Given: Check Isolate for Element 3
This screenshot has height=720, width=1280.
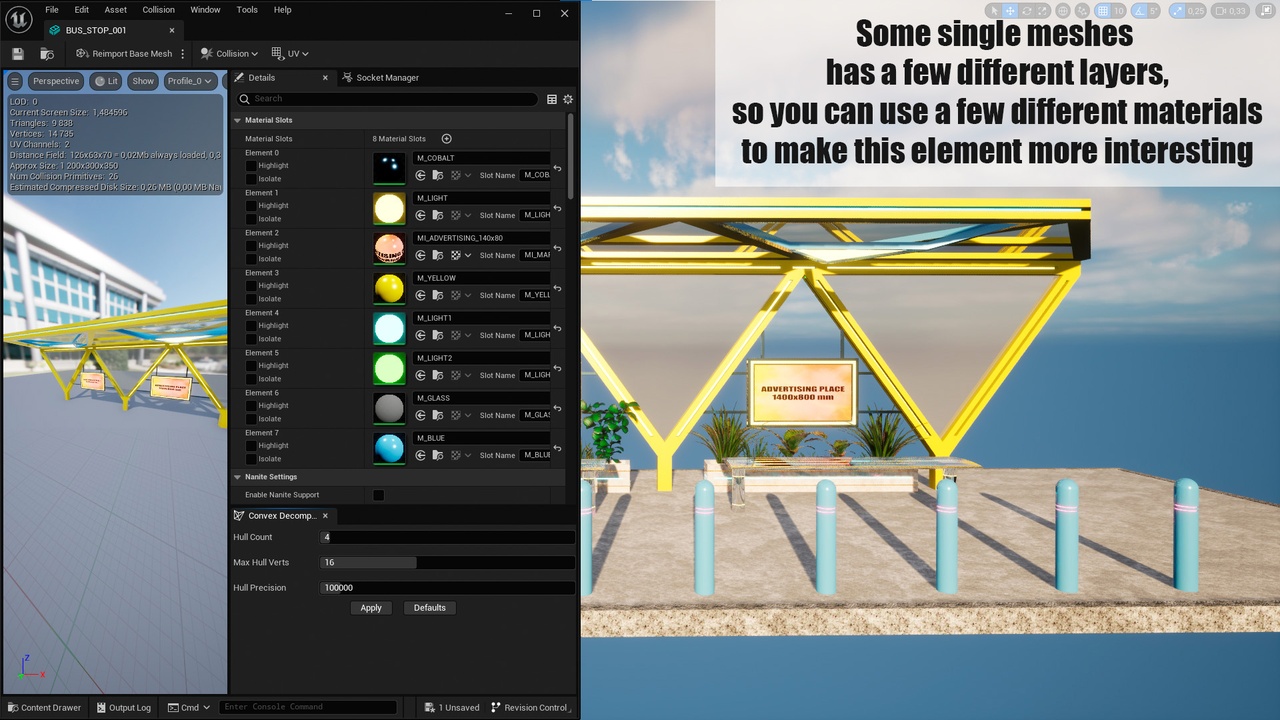Looking at the screenshot, I should (251, 299).
